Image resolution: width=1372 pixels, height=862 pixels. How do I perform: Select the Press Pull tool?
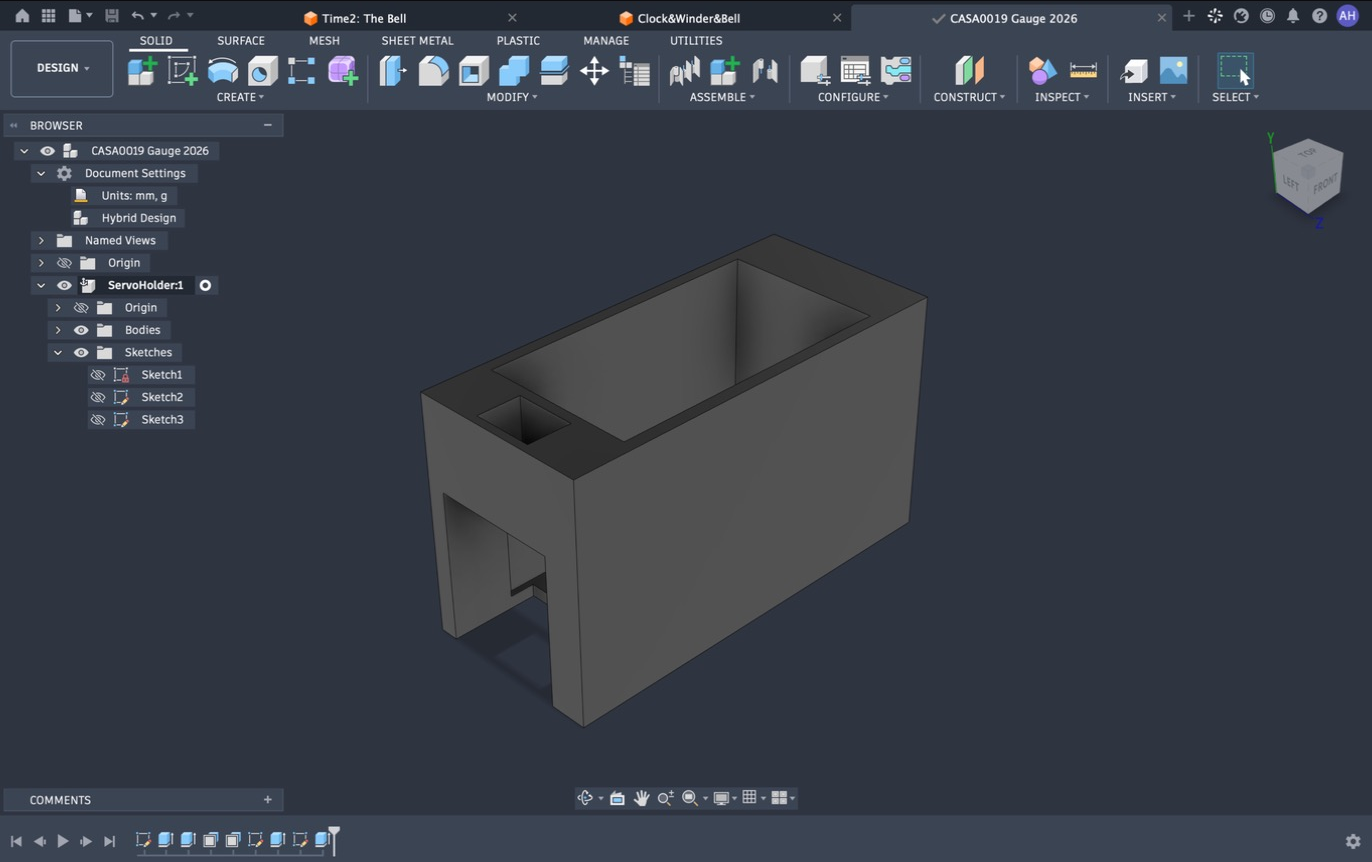(x=393, y=71)
